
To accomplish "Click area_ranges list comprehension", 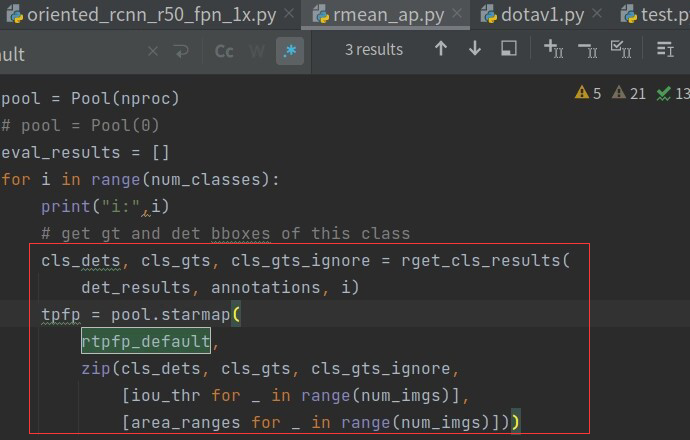I will (x=315, y=422).
